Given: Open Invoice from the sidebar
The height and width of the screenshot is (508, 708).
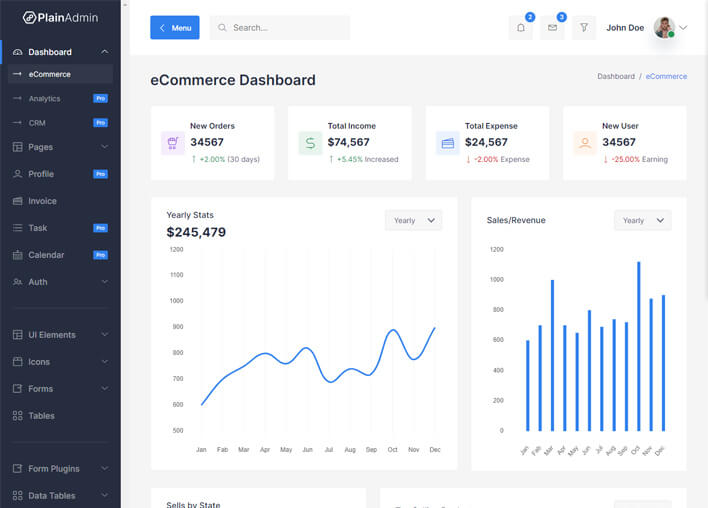Looking at the screenshot, I should click(x=42, y=201).
